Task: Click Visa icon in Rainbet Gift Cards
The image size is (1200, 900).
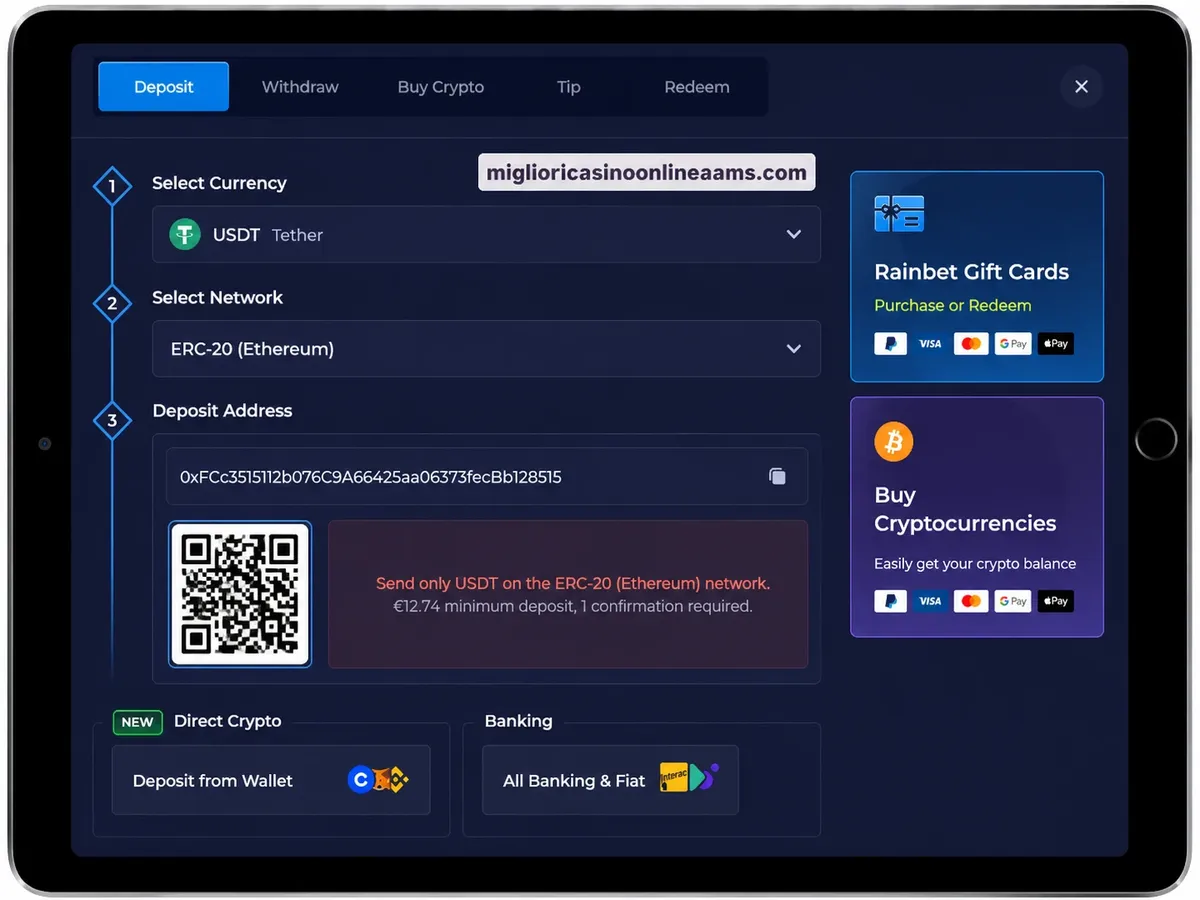Action: [930, 344]
